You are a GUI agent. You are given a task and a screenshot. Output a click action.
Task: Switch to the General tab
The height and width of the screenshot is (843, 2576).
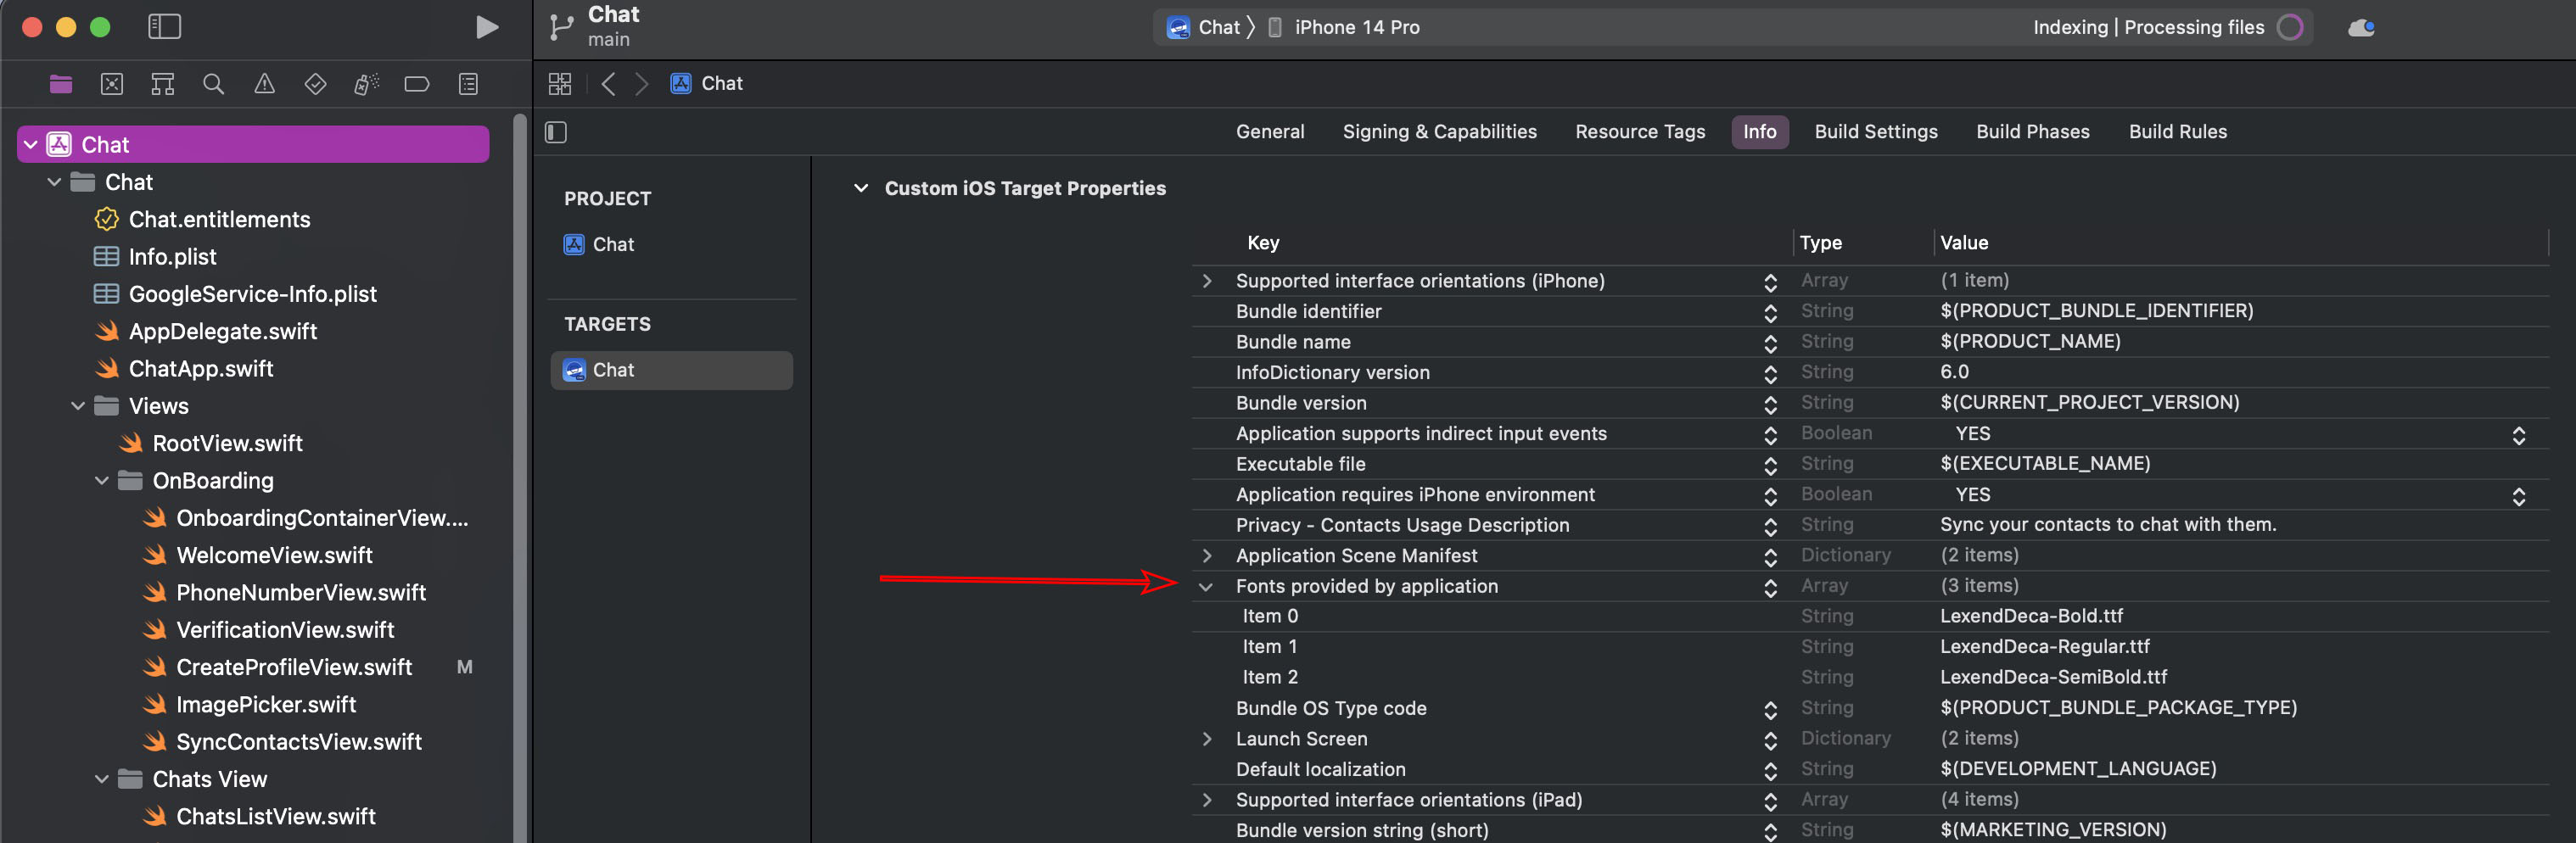coord(1269,132)
